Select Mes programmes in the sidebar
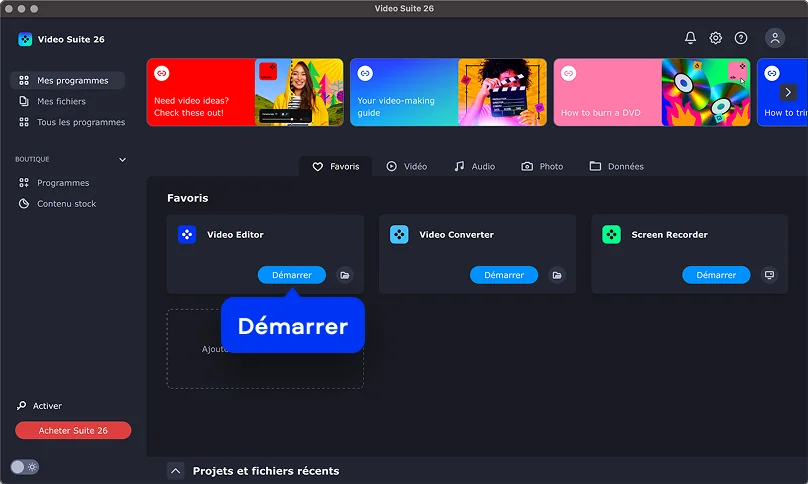Image resolution: width=808 pixels, height=484 pixels. [68, 80]
